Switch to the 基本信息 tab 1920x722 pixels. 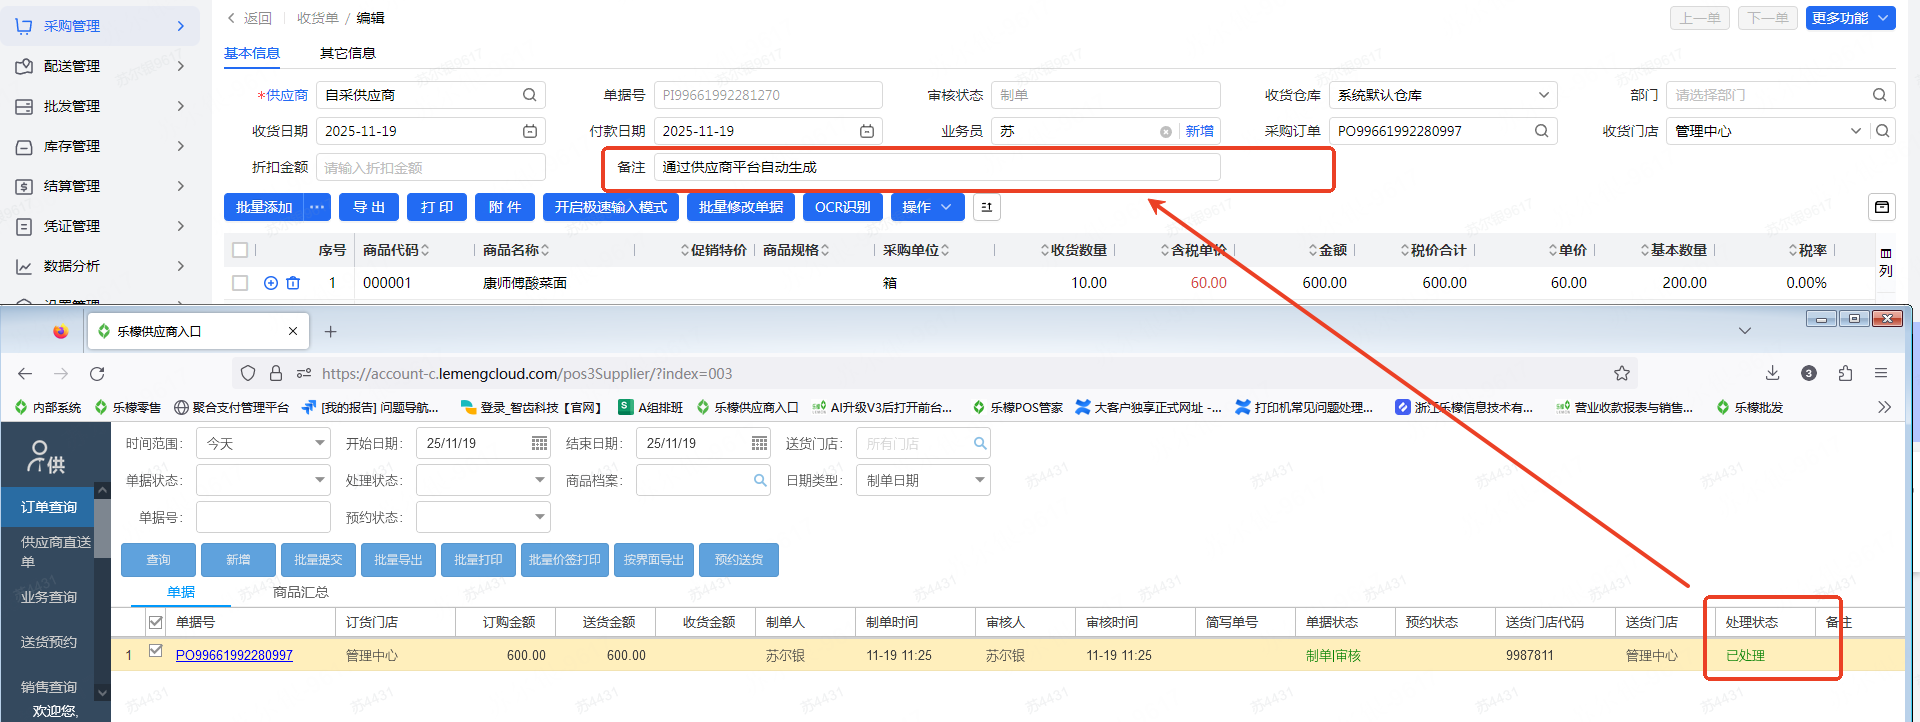pyautogui.click(x=252, y=53)
